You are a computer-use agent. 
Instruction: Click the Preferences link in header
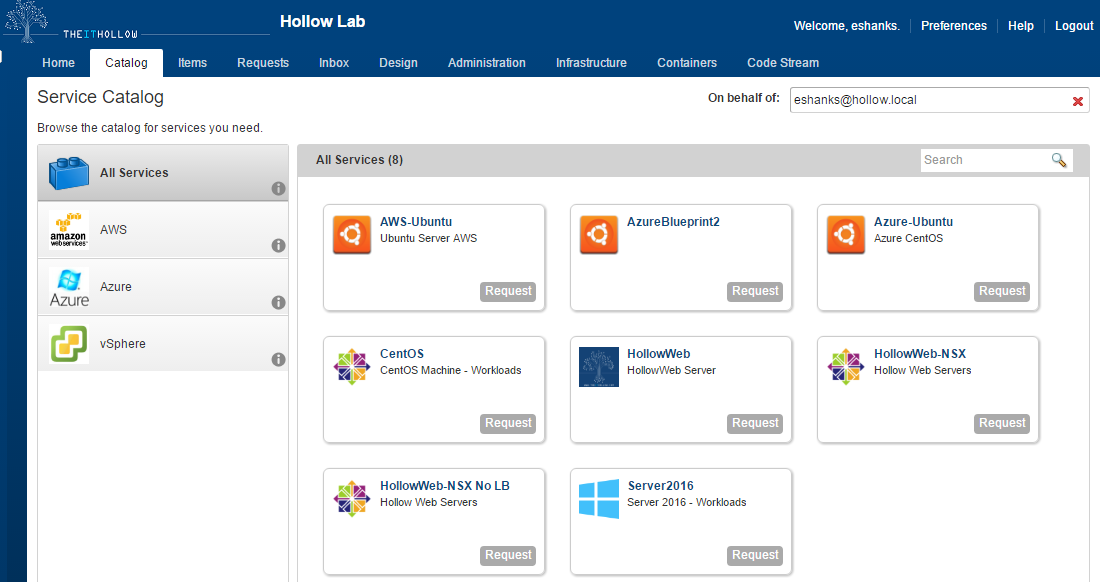[953, 26]
